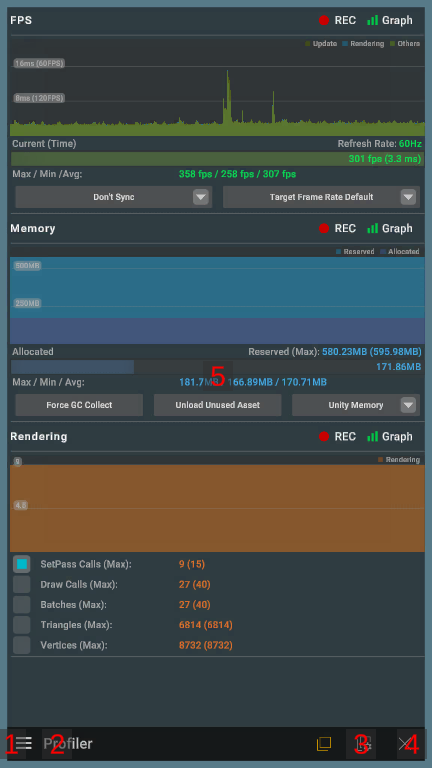Screen dimensions: 432x768
Task: Open the Target Frame Rate Default dropdown
Action: coord(321,197)
